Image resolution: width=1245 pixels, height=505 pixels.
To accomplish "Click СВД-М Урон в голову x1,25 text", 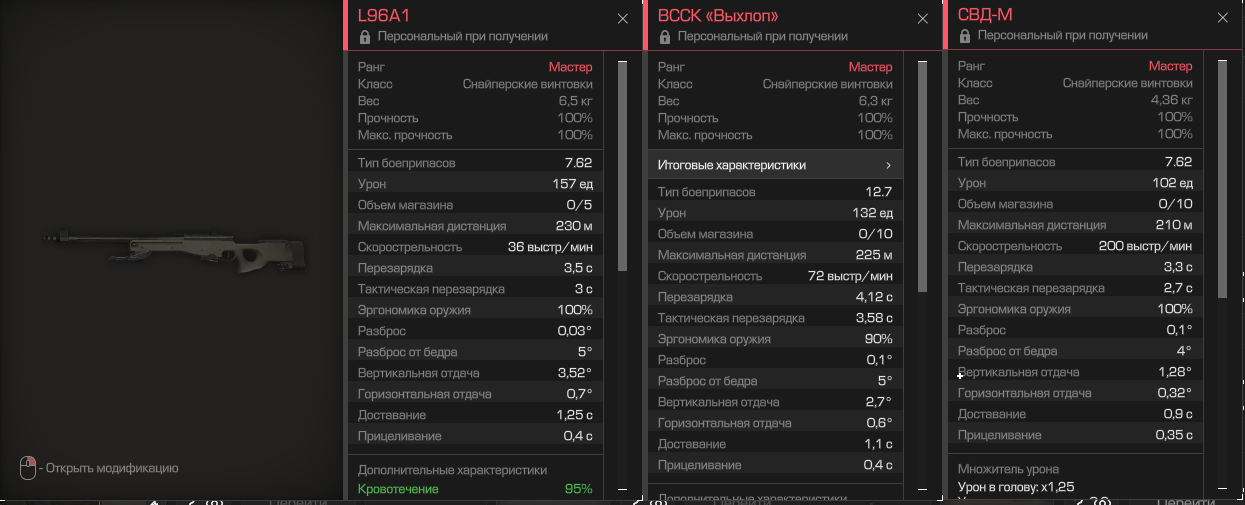I will [x=1016, y=488].
